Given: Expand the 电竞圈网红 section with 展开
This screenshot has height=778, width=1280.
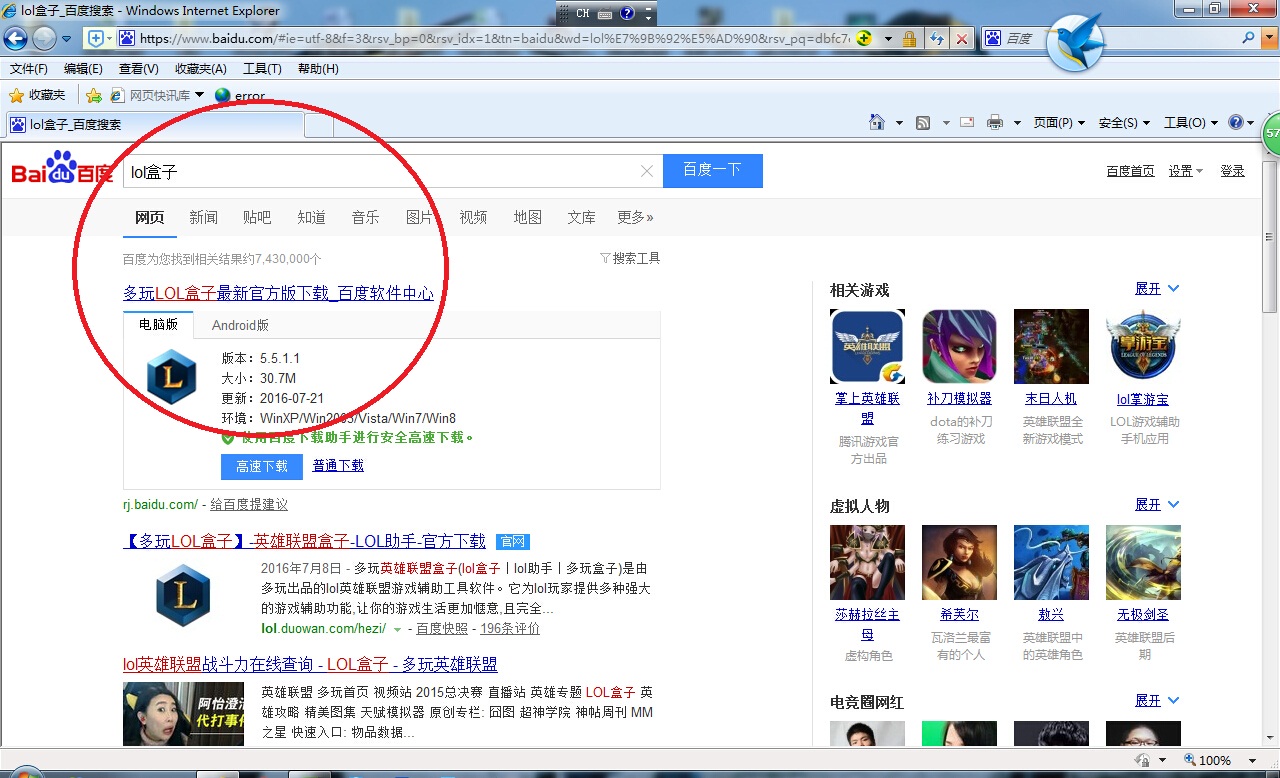Looking at the screenshot, I should click(x=1157, y=700).
